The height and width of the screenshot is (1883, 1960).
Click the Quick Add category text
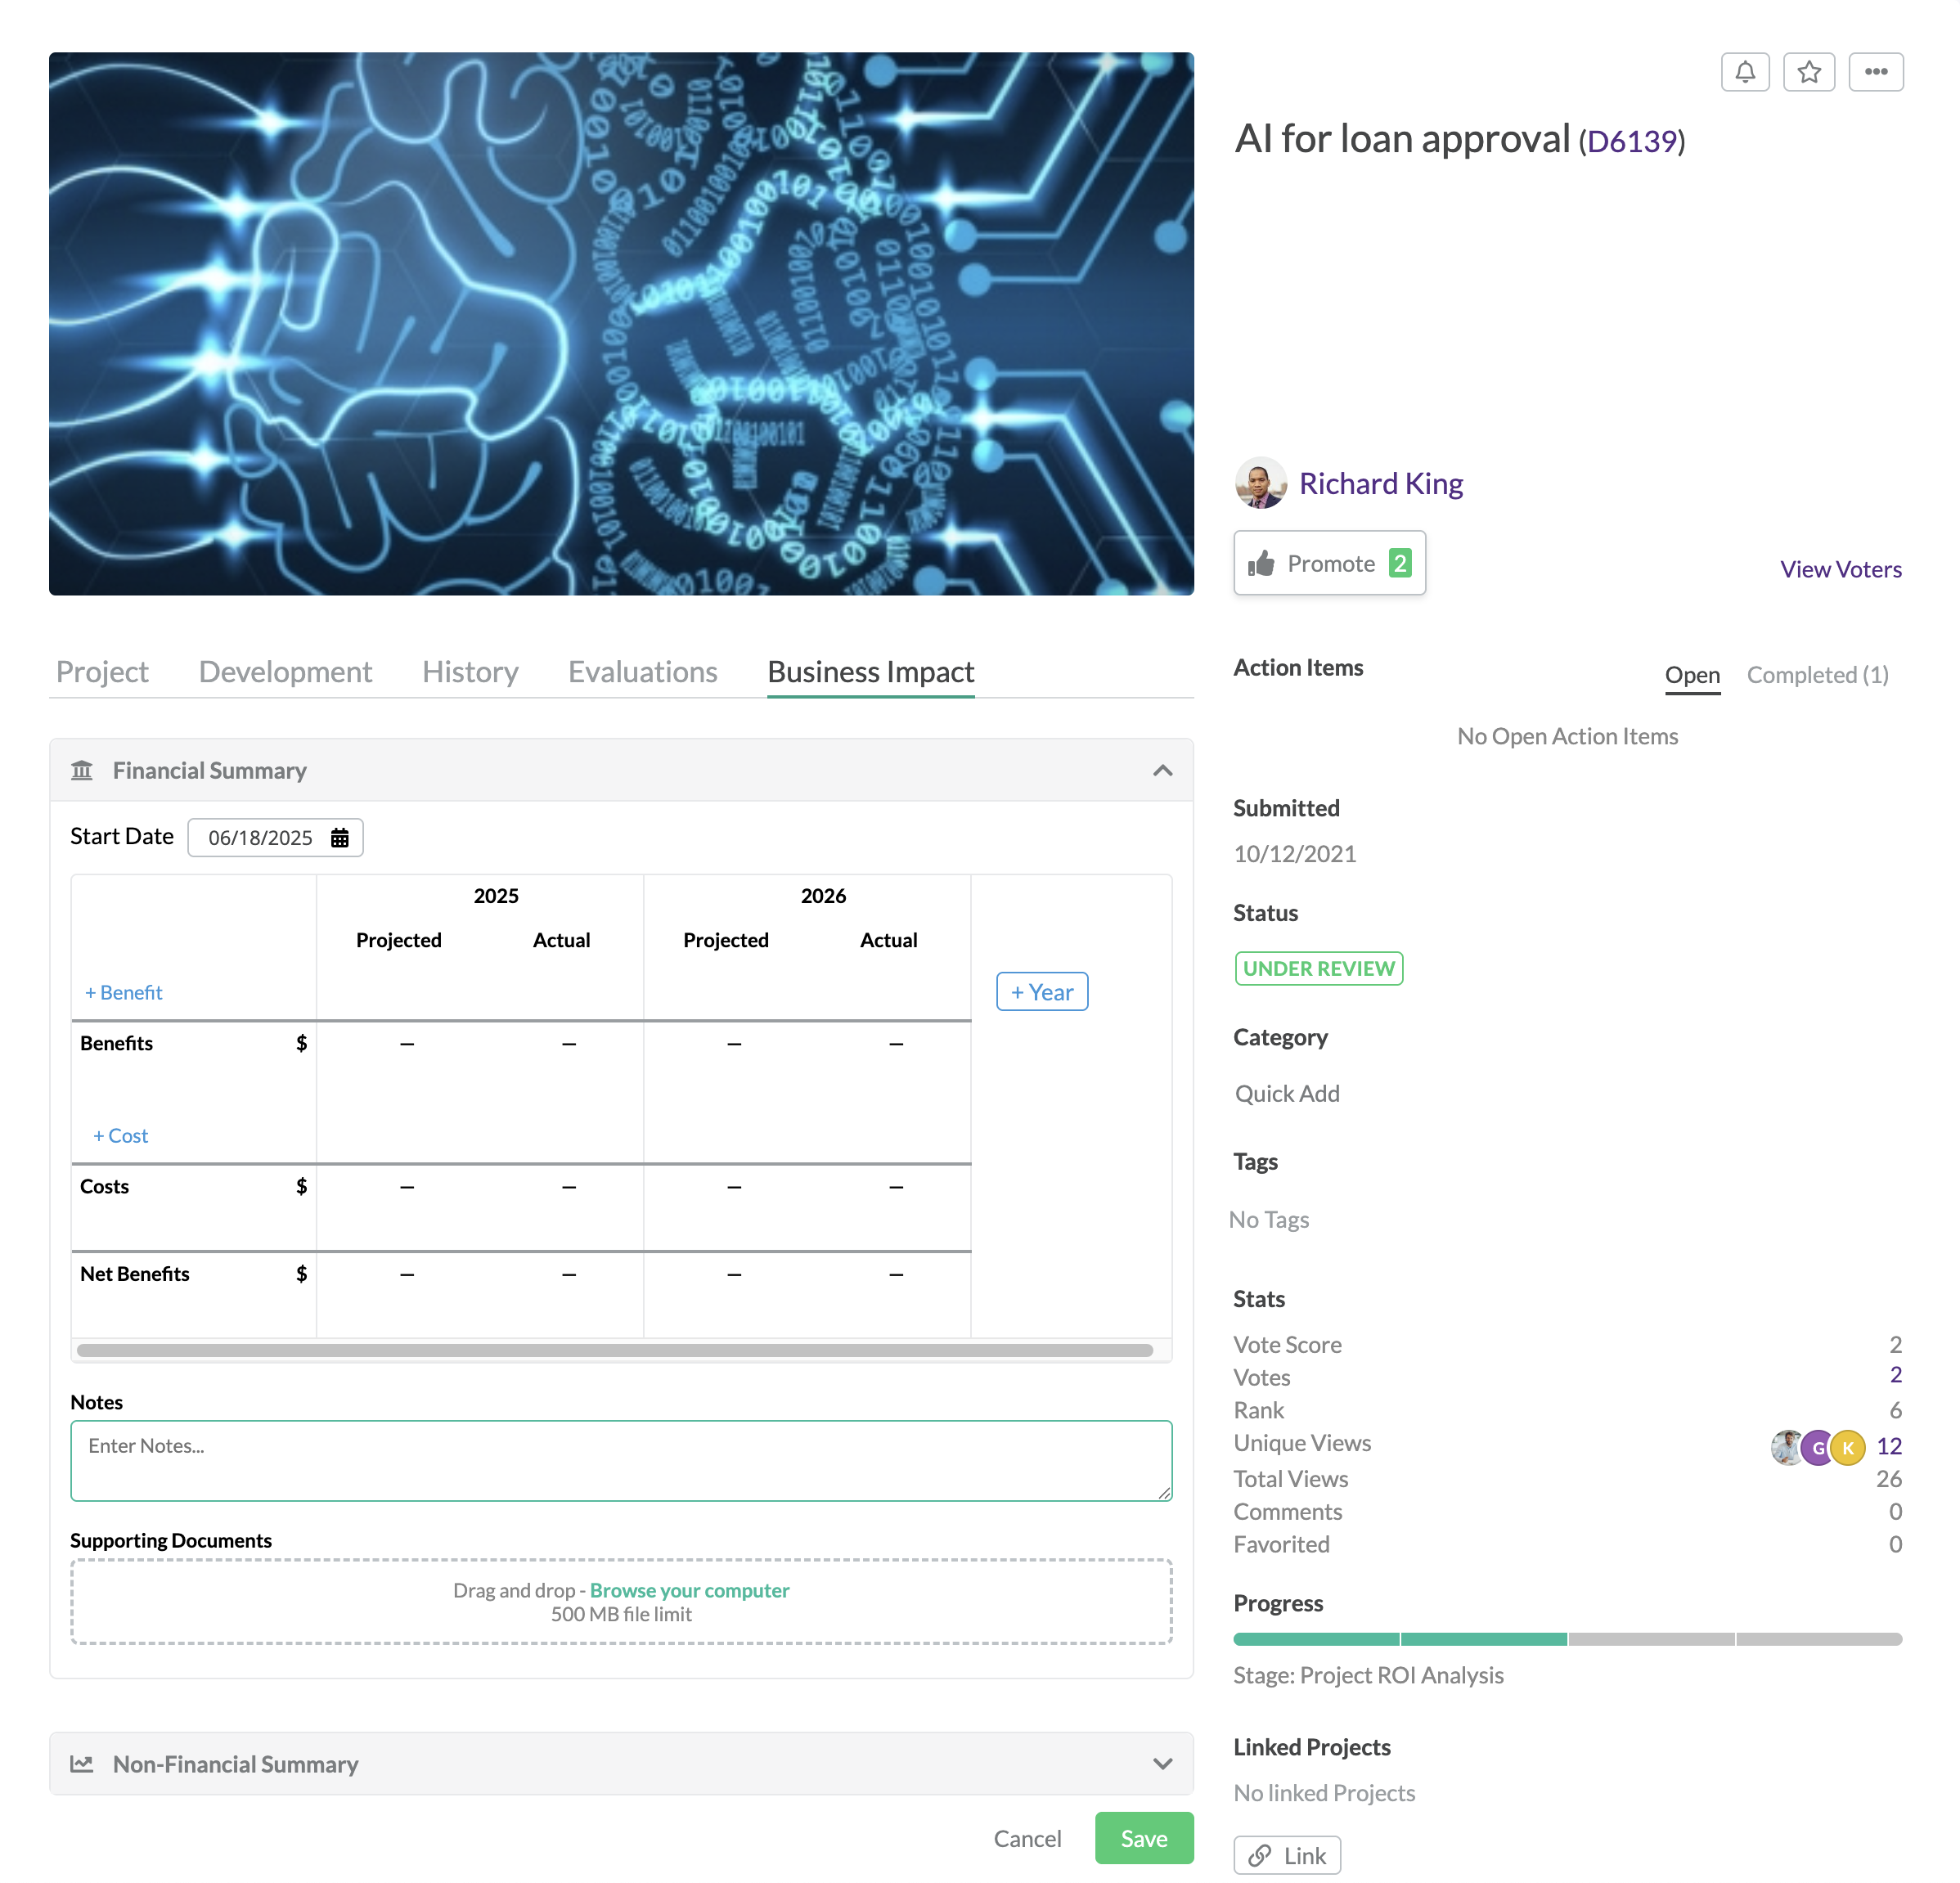coord(1287,1093)
